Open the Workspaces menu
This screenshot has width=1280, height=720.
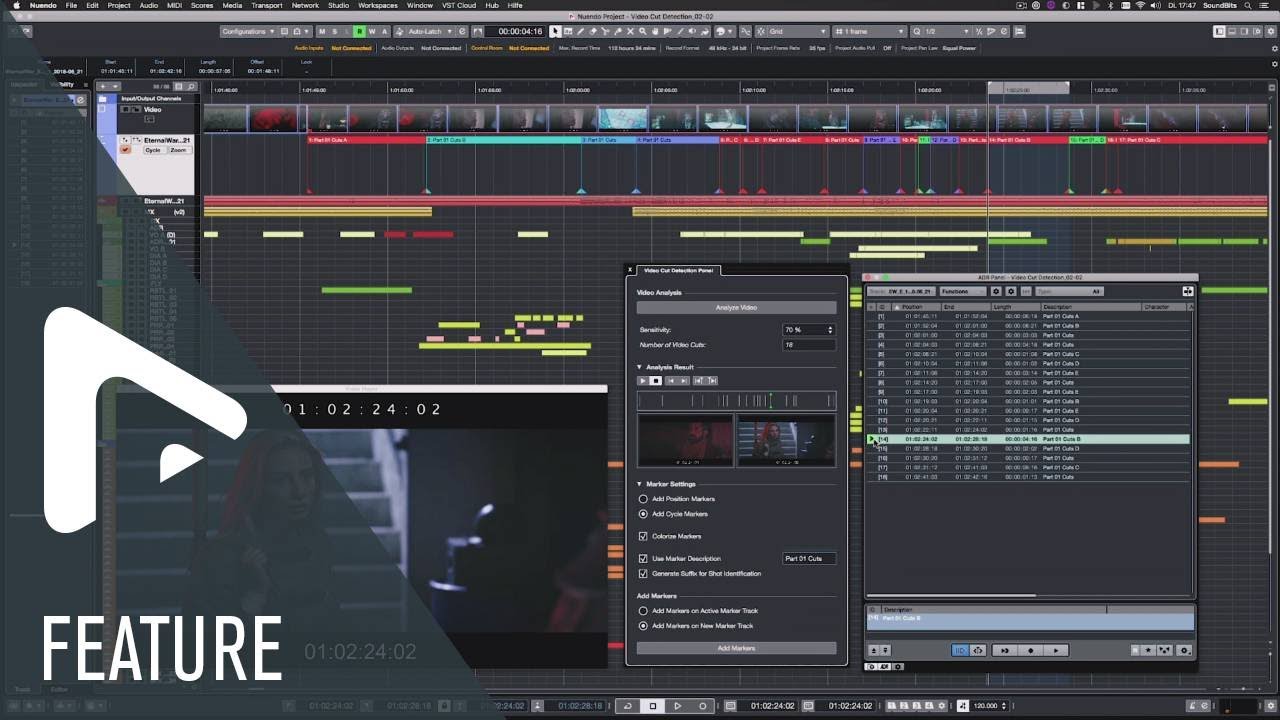pos(378,5)
